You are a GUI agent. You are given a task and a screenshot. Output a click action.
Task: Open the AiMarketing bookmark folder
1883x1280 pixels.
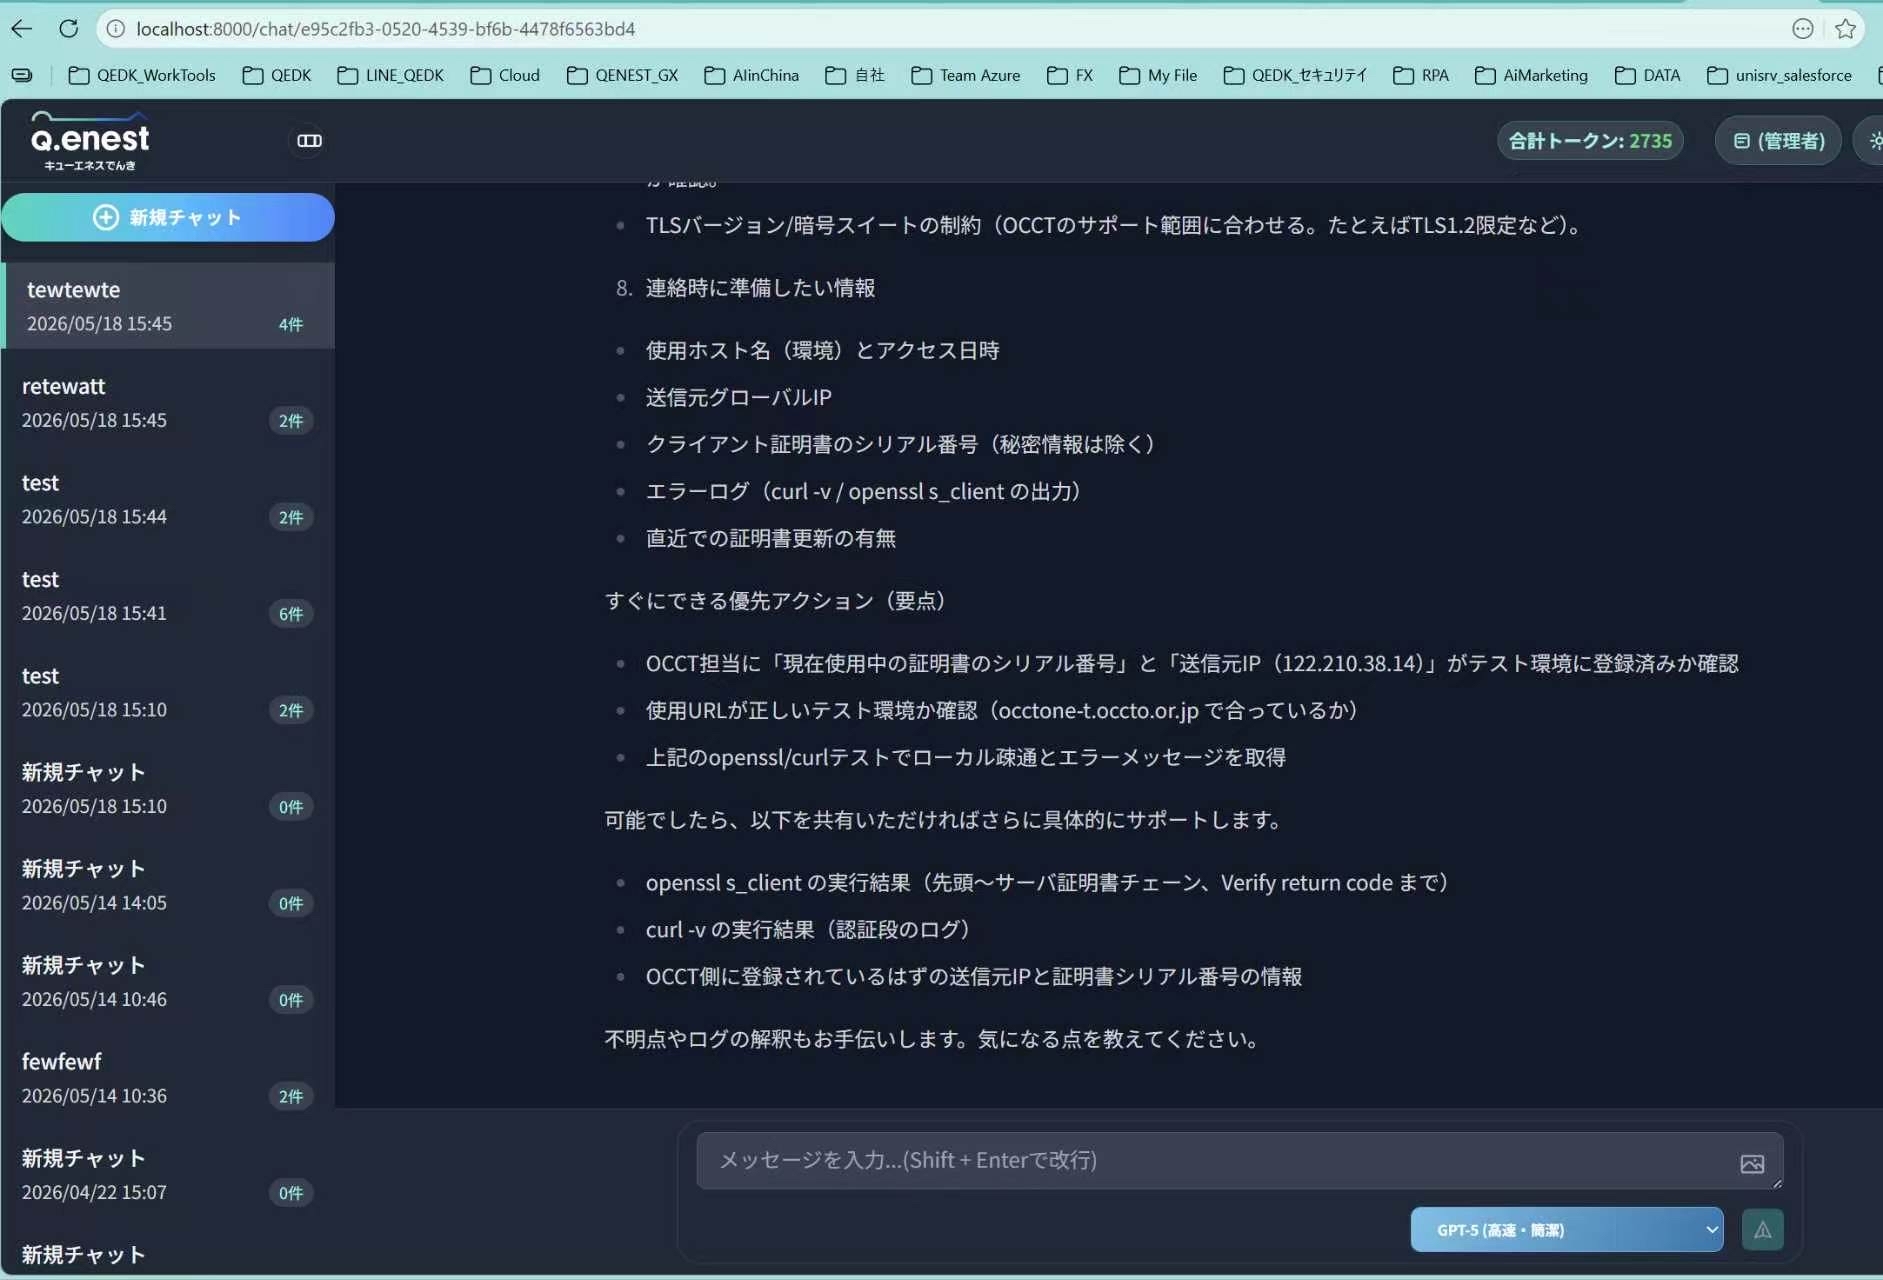[x=1531, y=75]
